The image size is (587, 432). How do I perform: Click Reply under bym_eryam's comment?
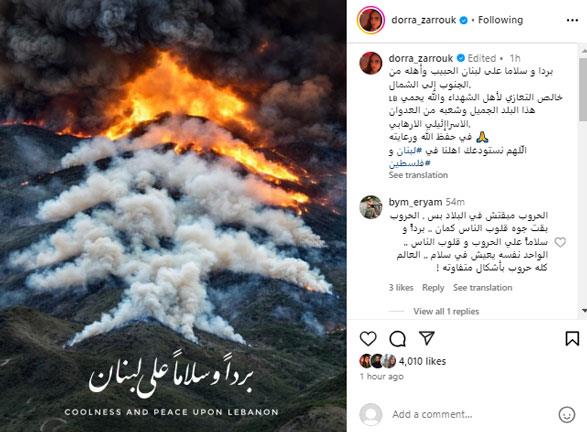tap(433, 288)
